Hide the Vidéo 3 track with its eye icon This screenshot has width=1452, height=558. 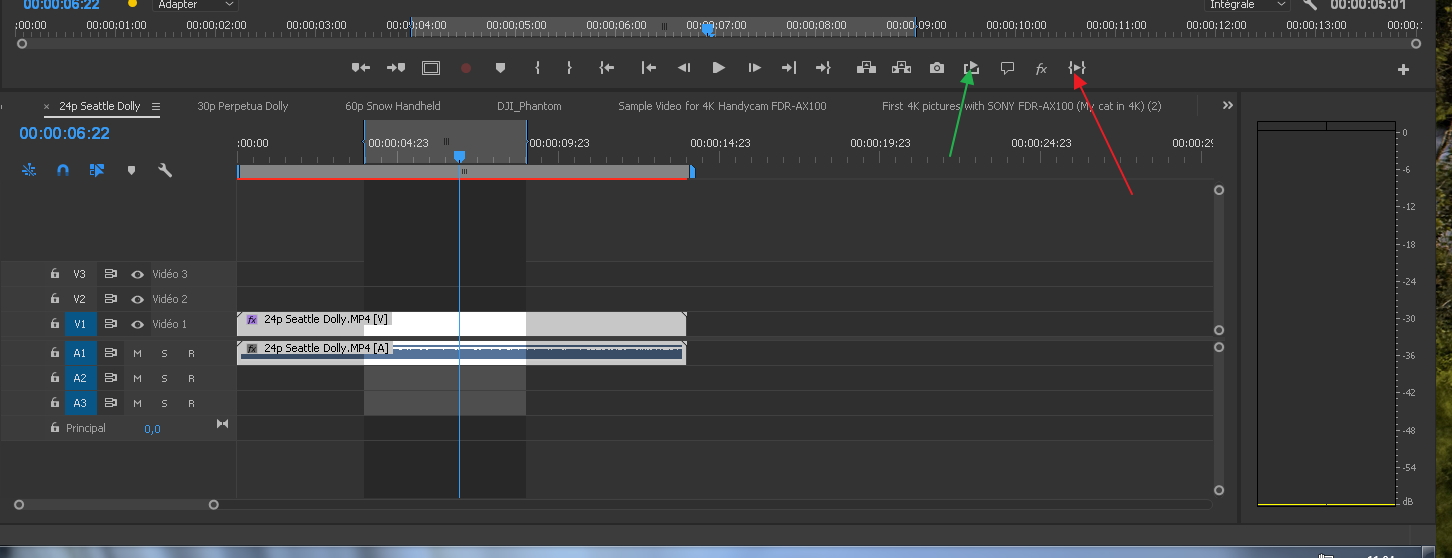pyautogui.click(x=138, y=274)
